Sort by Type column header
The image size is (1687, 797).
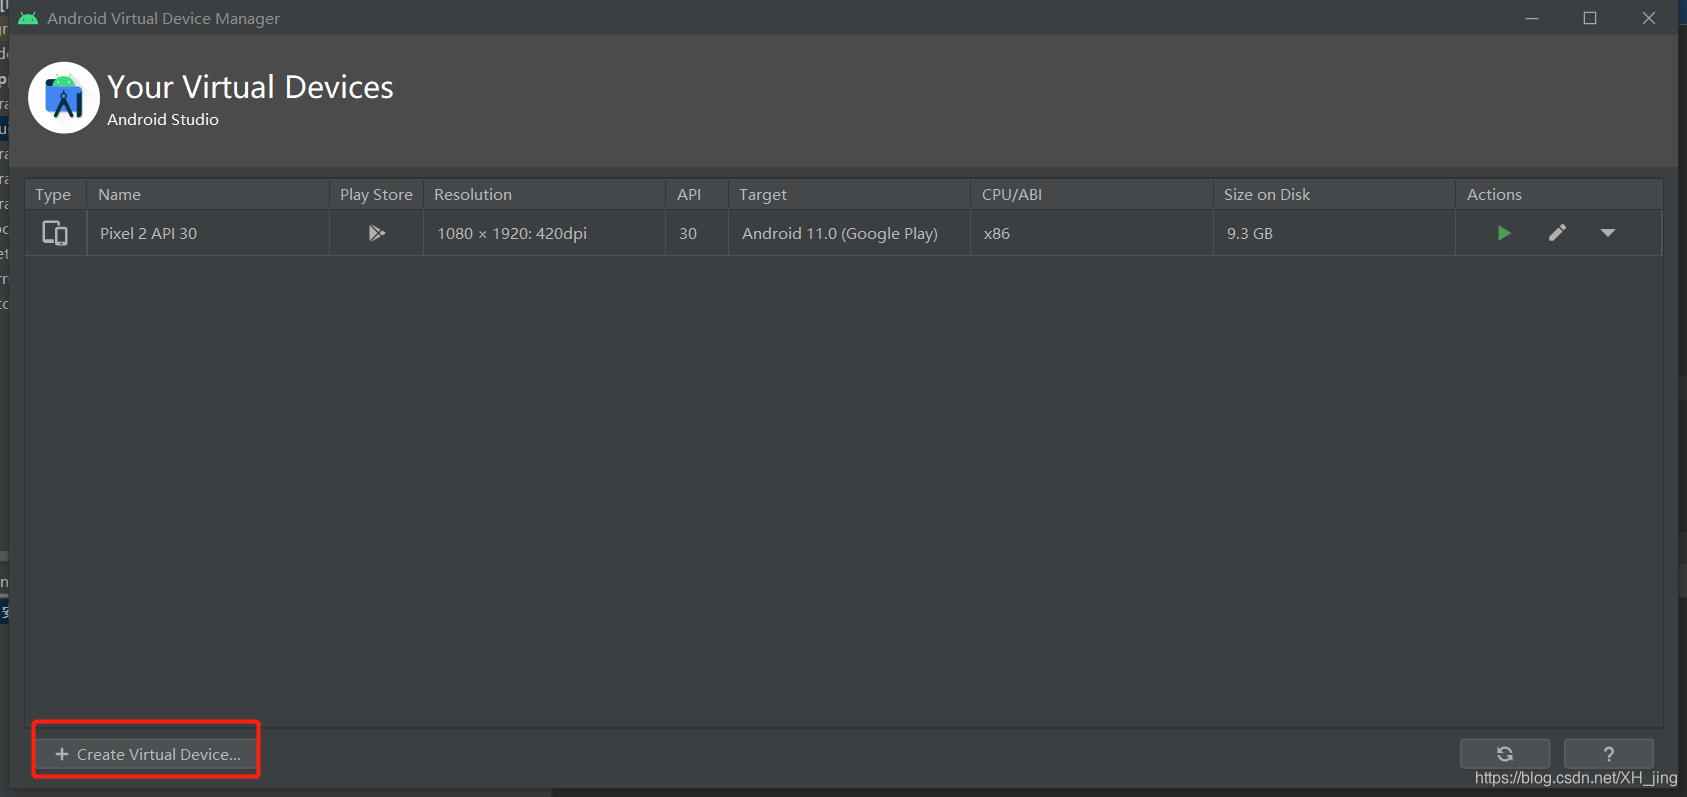[56, 194]
